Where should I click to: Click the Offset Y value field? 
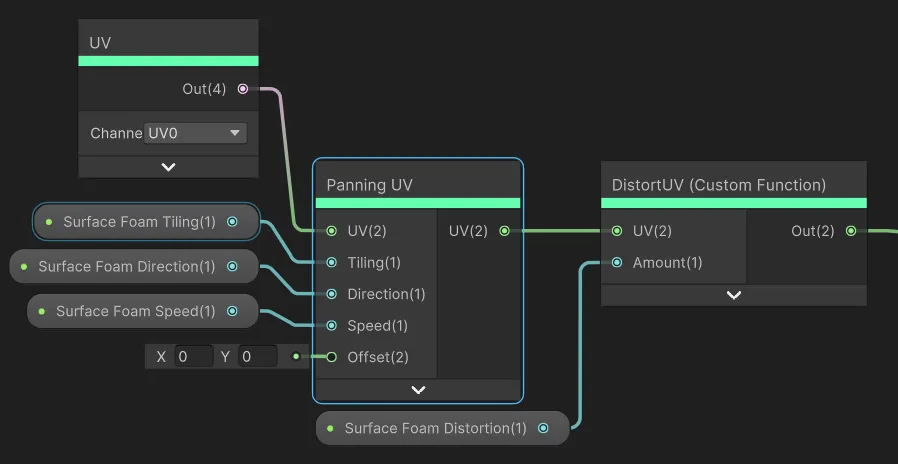[x=258, y=357]
